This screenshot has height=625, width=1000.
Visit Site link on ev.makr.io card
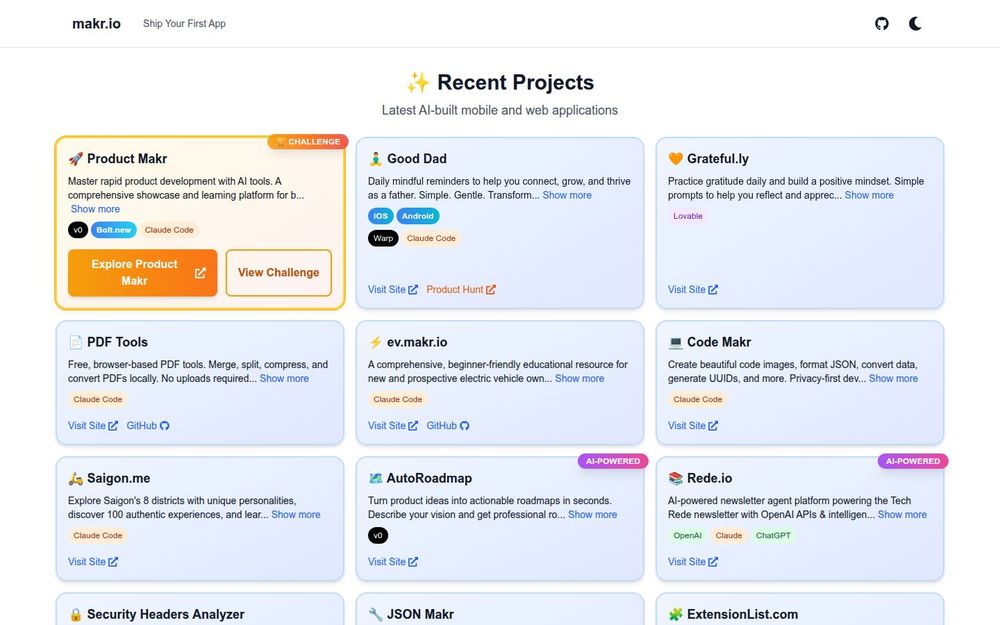[393, 425]
